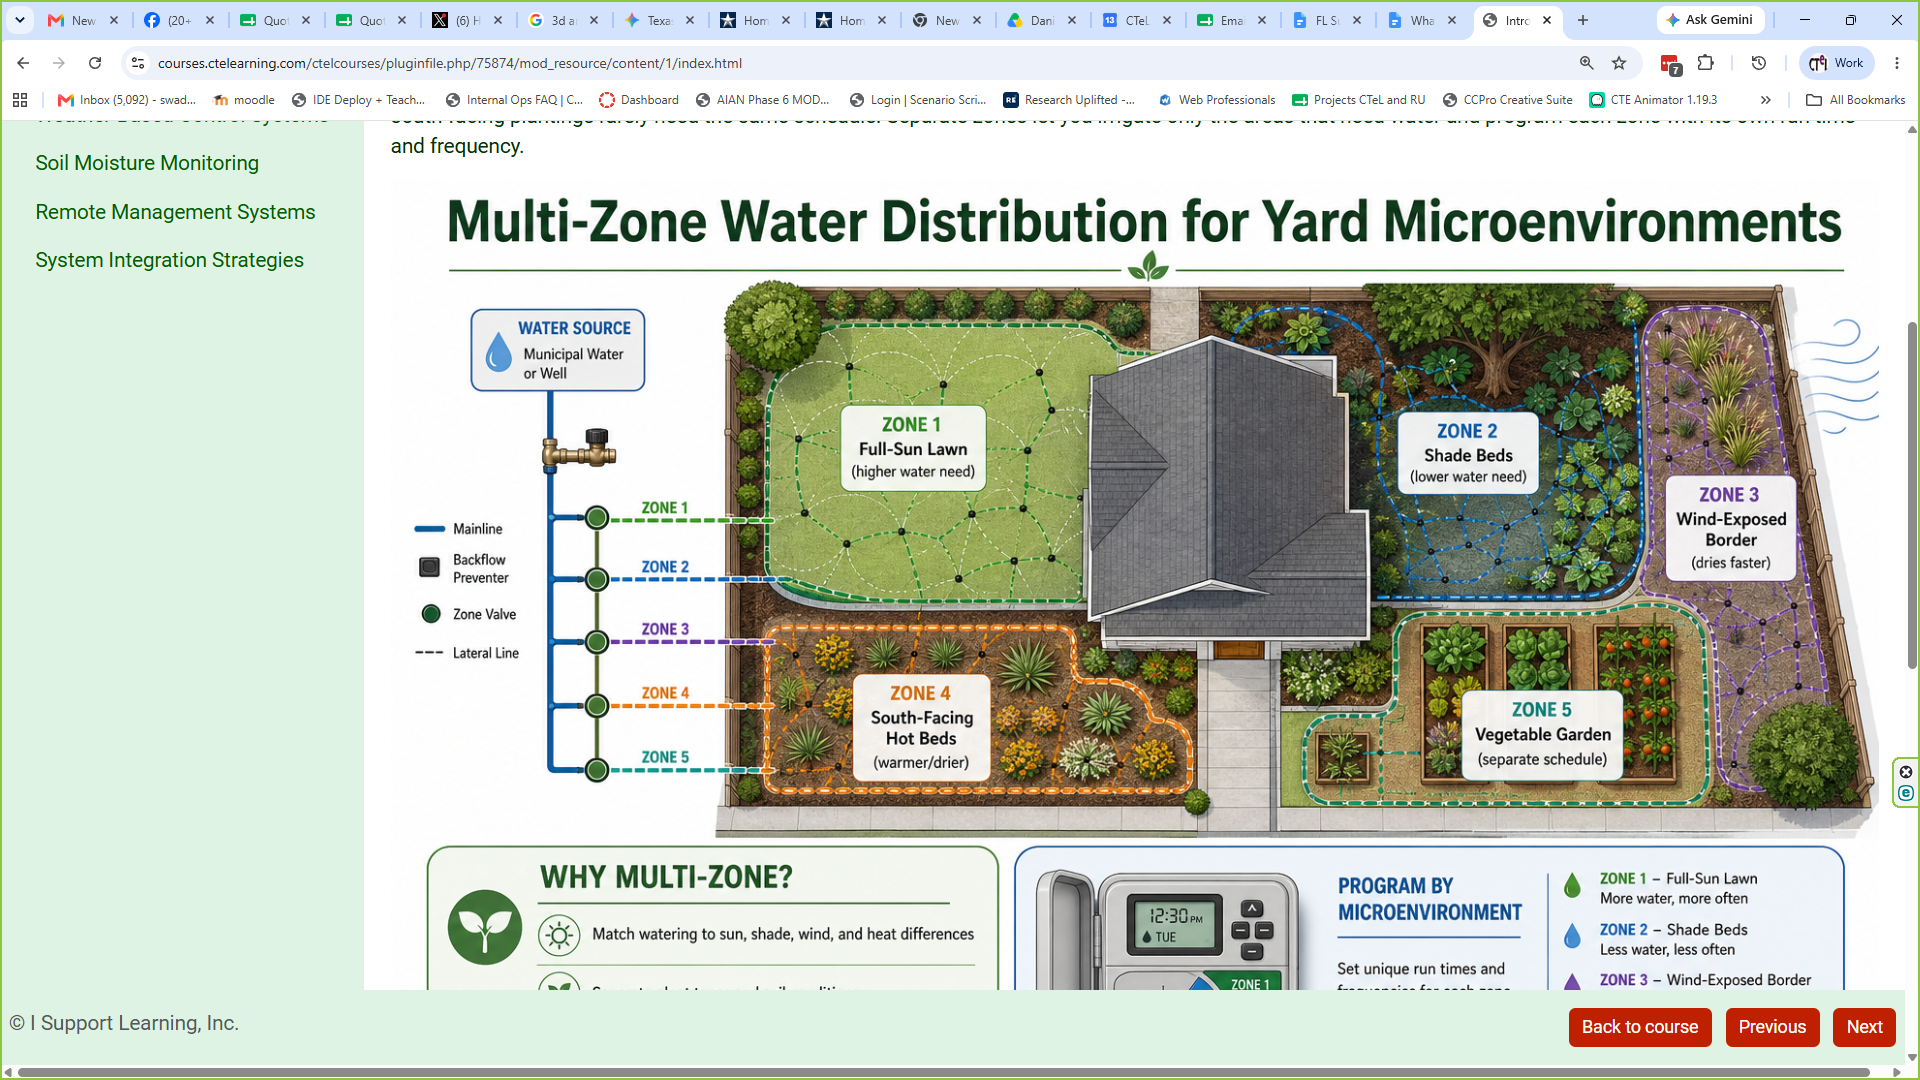
Task: Click the Multi-Zone Water Distribution infographic
Action: (x=1135, y=585)
